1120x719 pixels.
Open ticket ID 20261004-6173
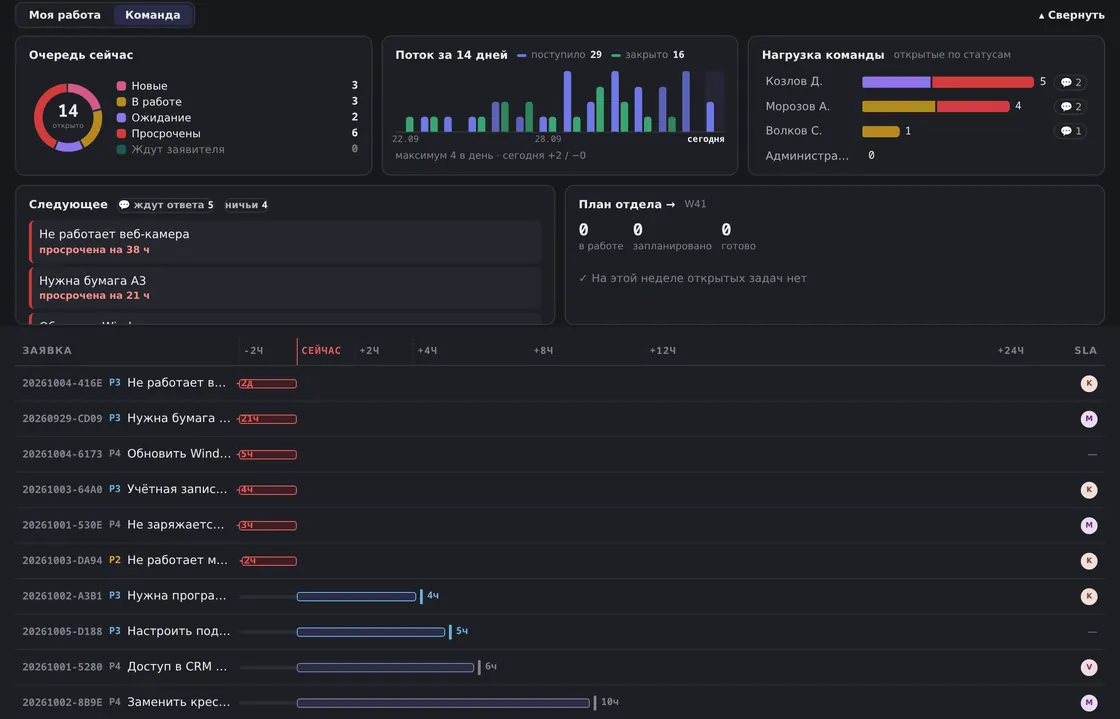coord(62,454)
